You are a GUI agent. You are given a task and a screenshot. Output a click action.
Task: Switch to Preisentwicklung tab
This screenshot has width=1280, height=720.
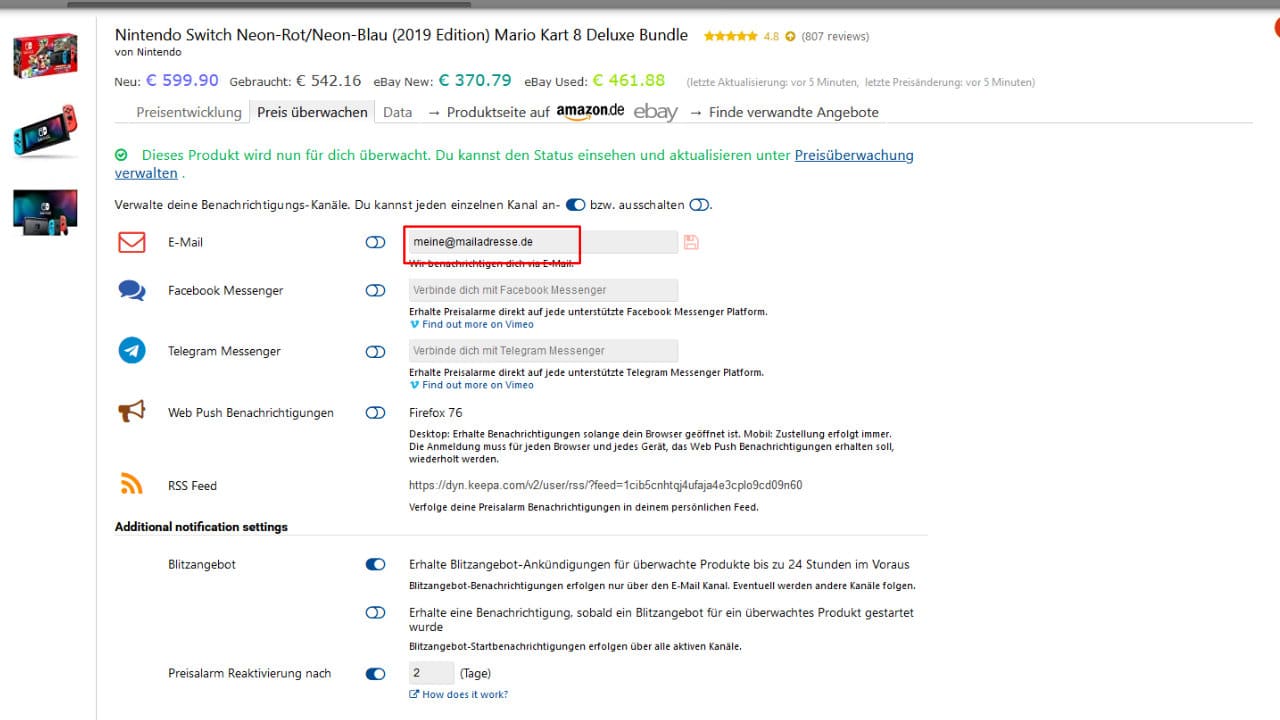click(x=188, y=112)
